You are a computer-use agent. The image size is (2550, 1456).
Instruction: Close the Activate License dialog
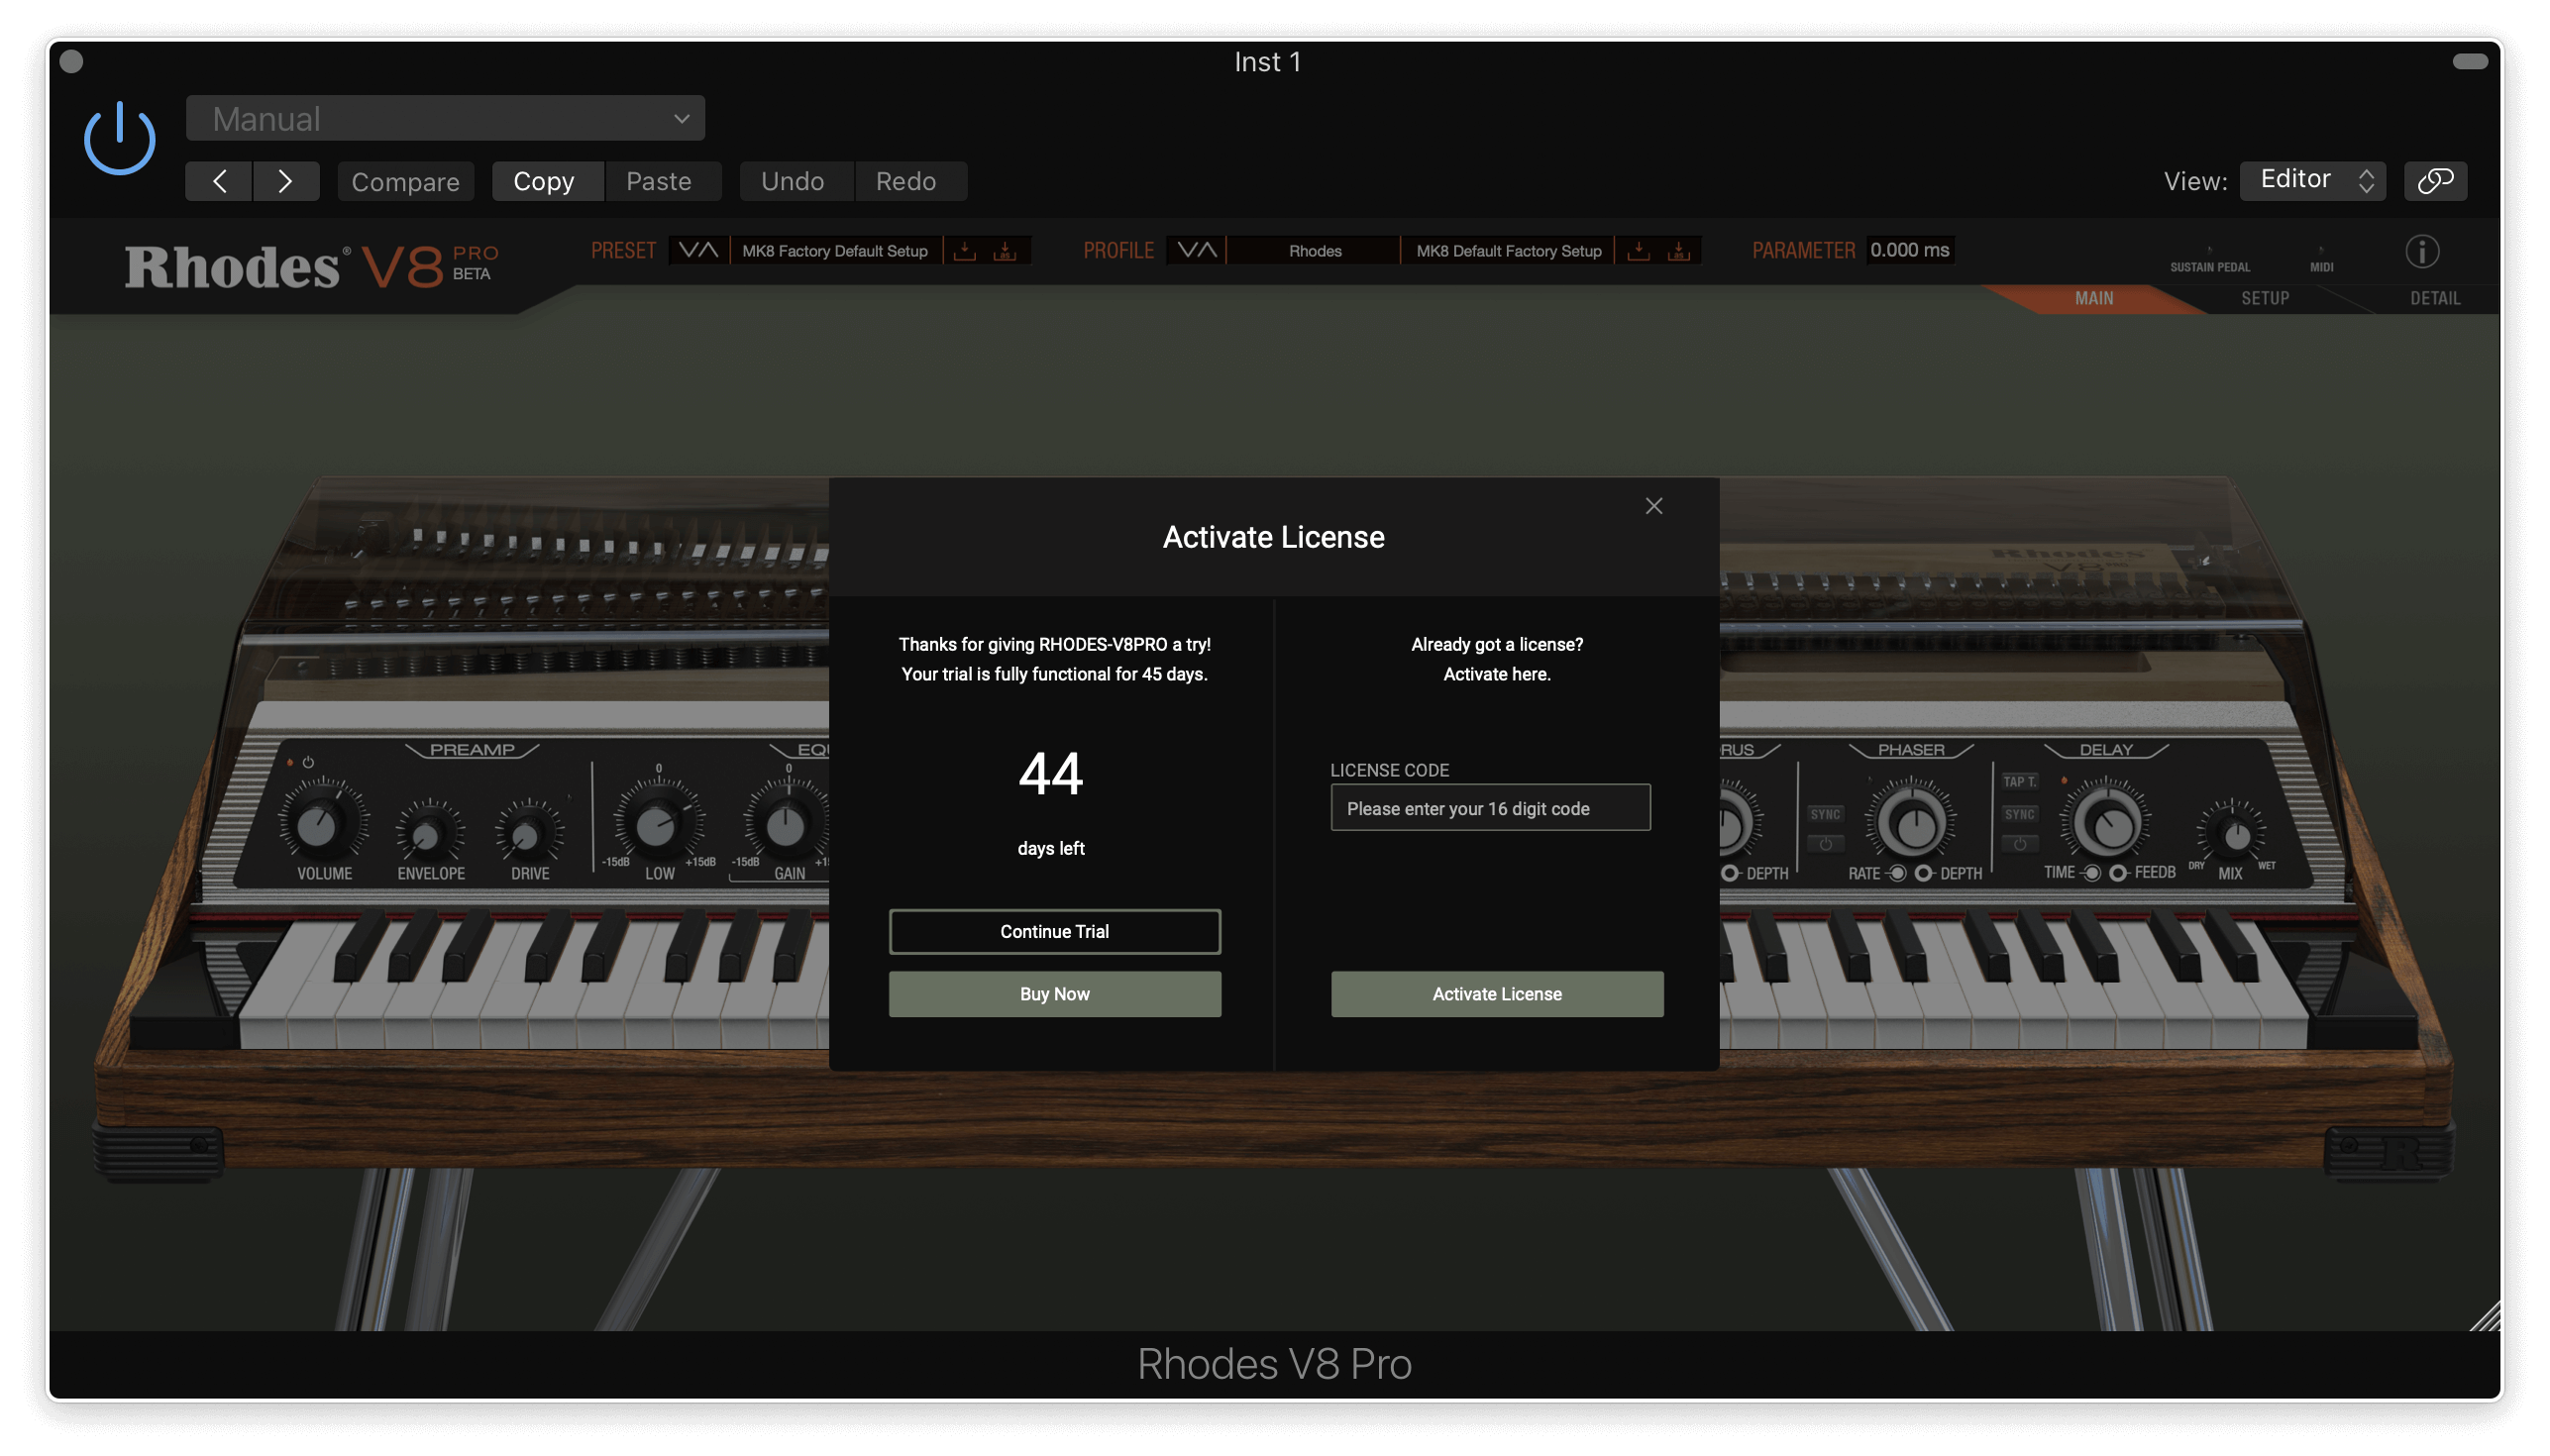click(1653, 506)
